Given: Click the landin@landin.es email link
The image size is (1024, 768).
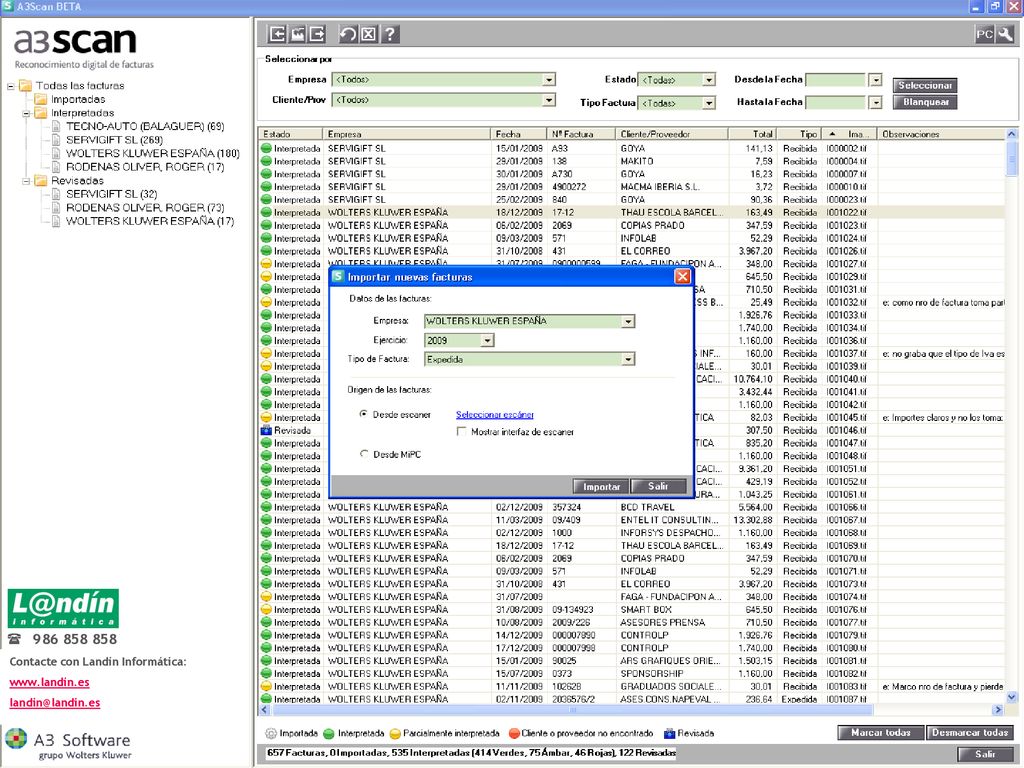Looking at the screenshot, I should [55, 703].
